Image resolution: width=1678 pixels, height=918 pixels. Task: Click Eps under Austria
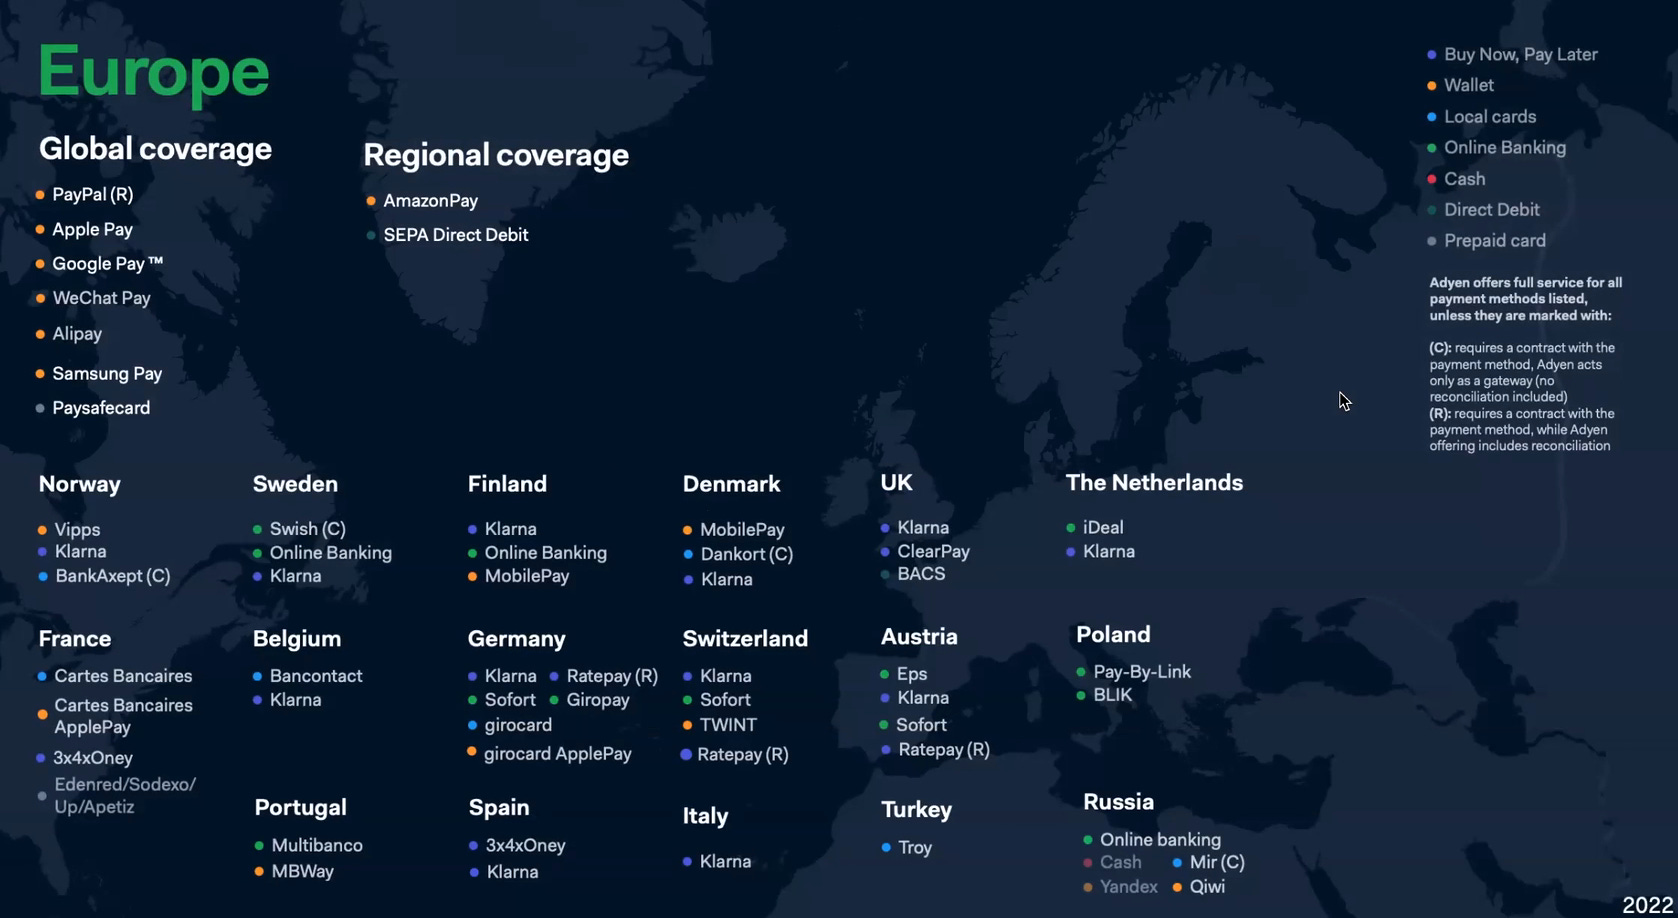tap(912, 674)
